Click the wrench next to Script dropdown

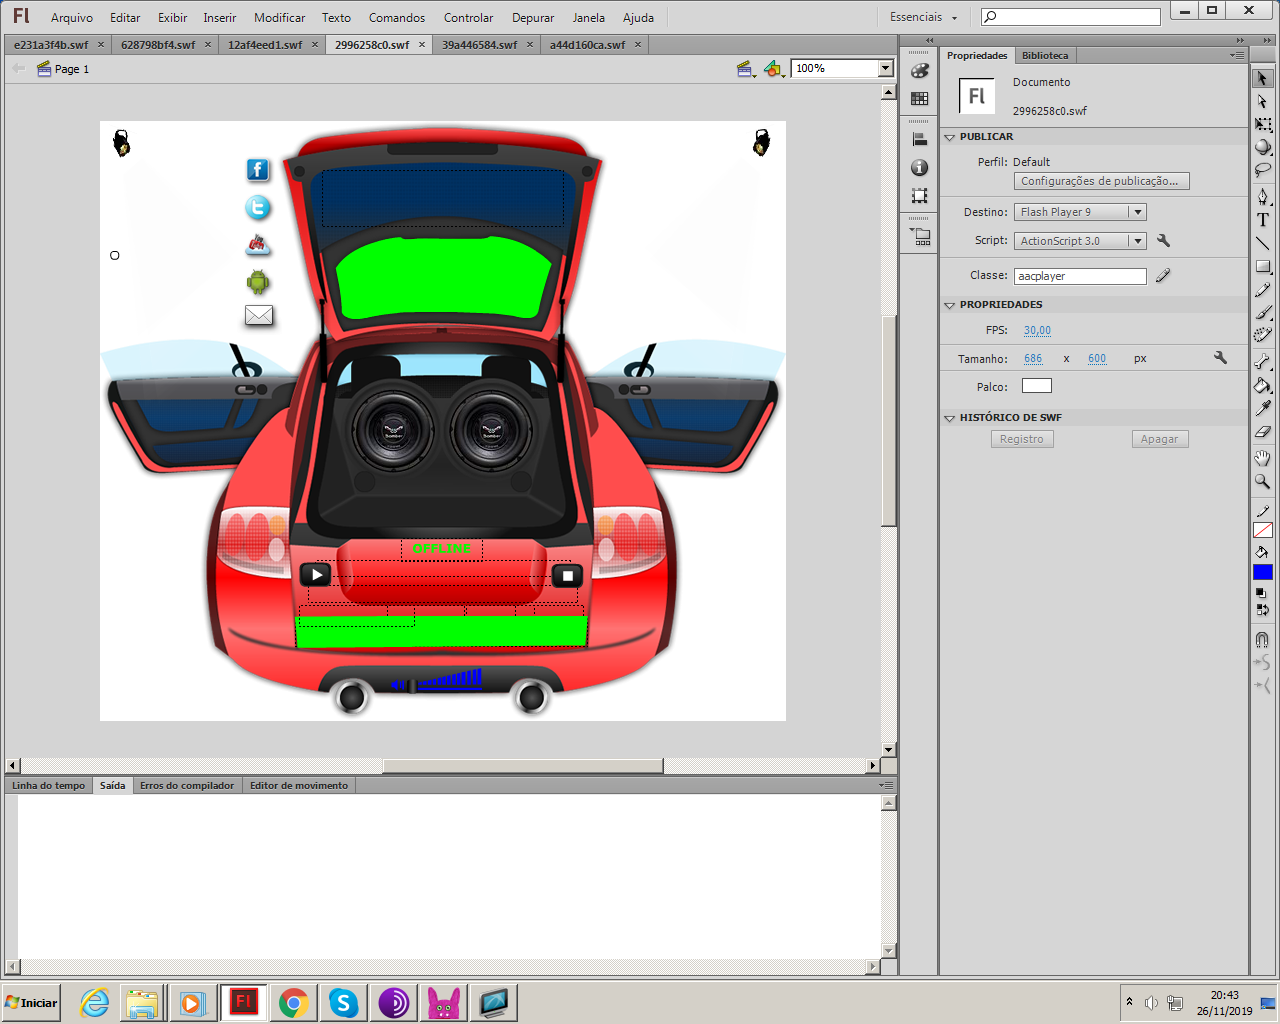pyautogui.click(x=1163, y=241)
